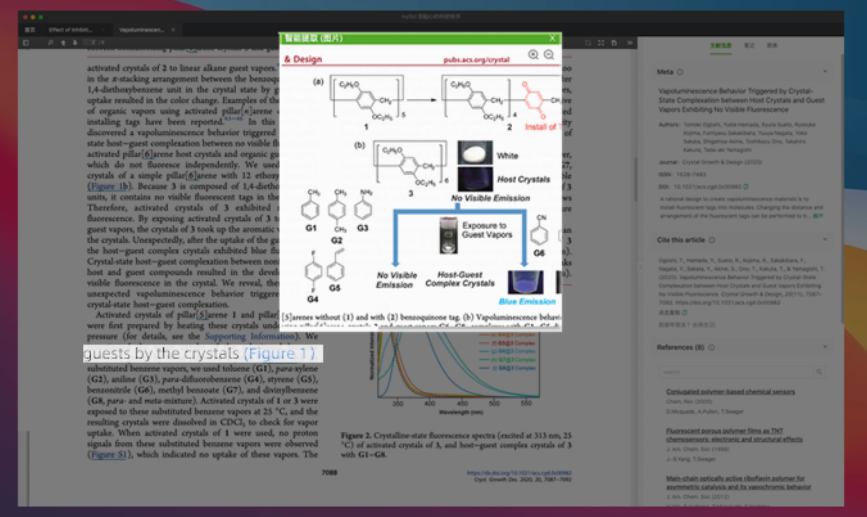Viewport: 867px width, 517px height.
Task: Click the magnifier icon in references search
Action: coord(819,372)
